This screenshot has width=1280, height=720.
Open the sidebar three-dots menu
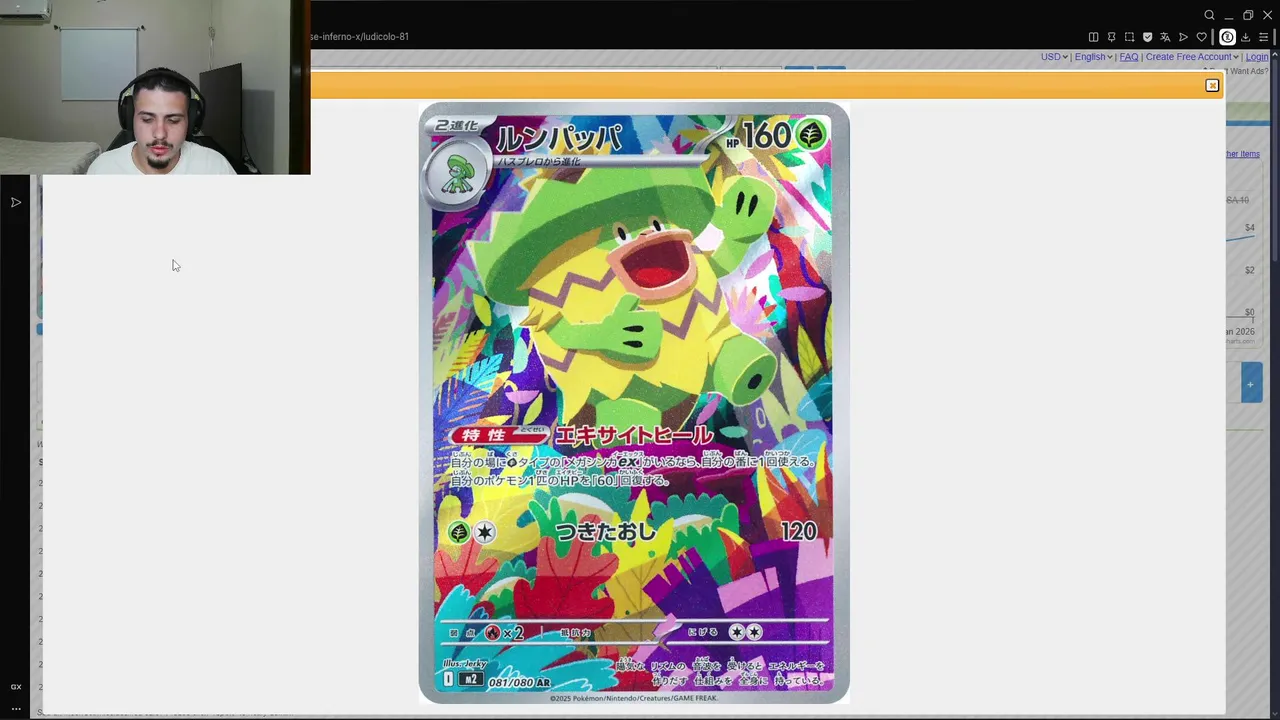tap(16, 708)
